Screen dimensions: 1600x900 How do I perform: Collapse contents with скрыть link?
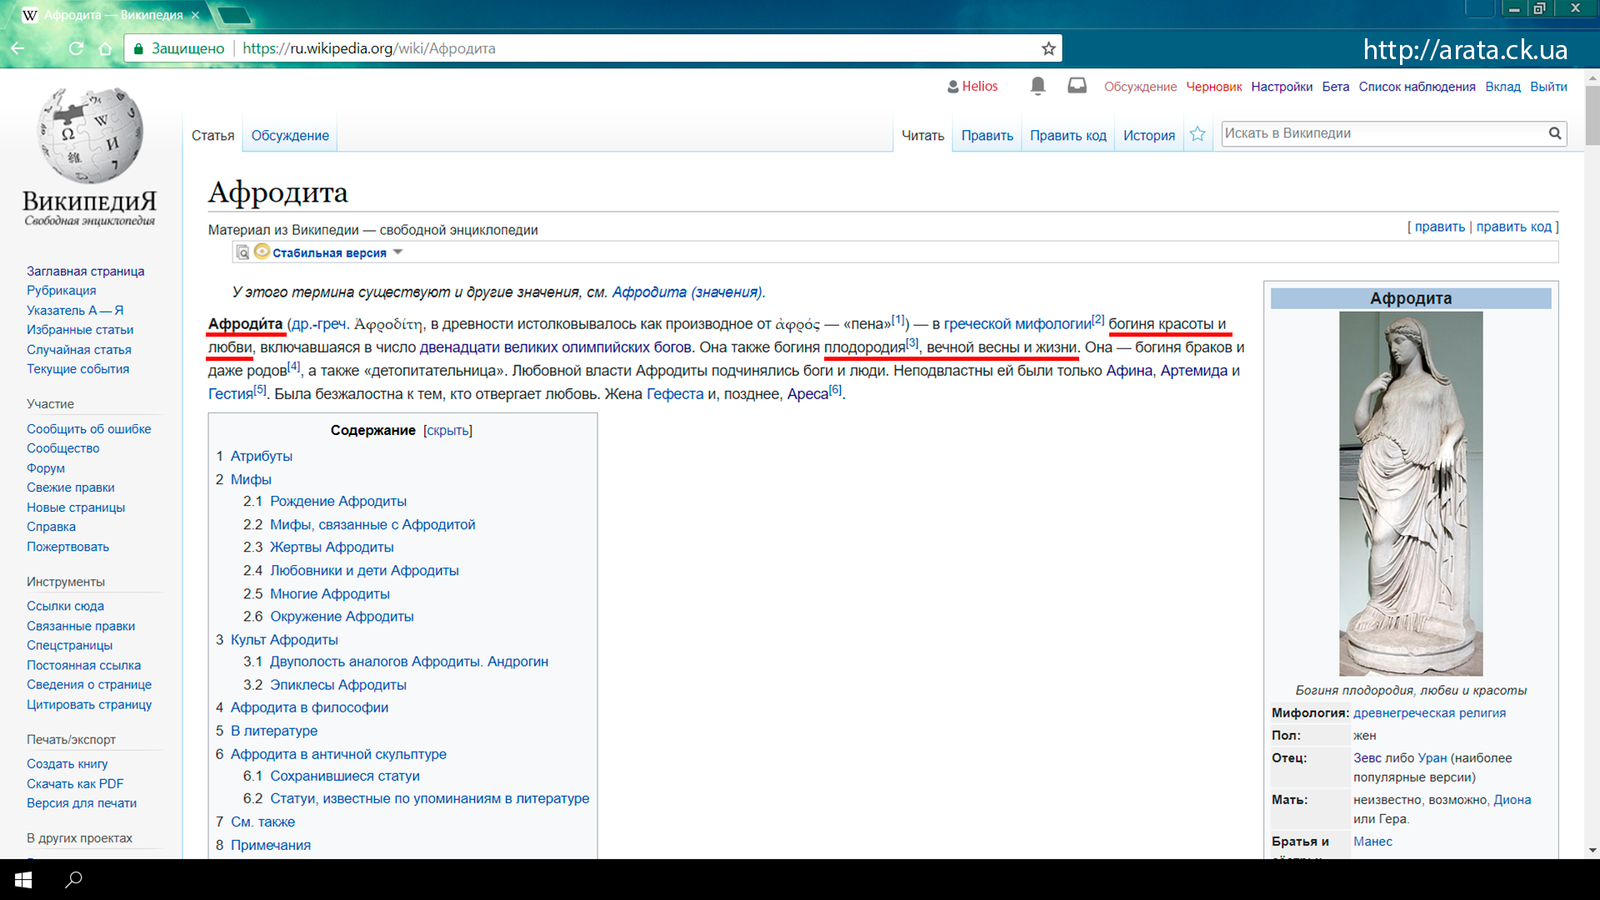448,430
